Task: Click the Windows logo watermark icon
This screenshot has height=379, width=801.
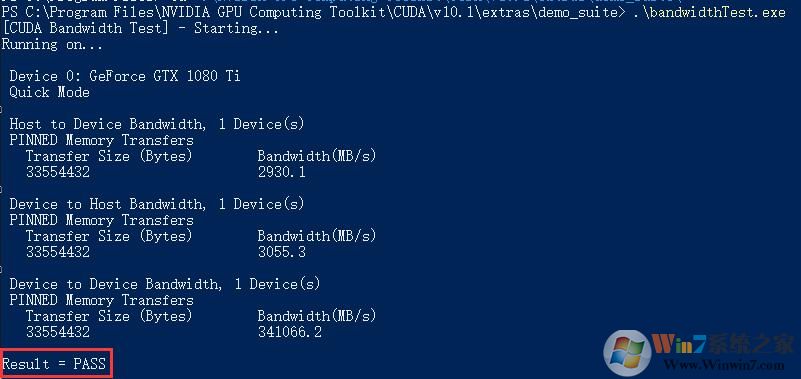Action: click(628, 352)
